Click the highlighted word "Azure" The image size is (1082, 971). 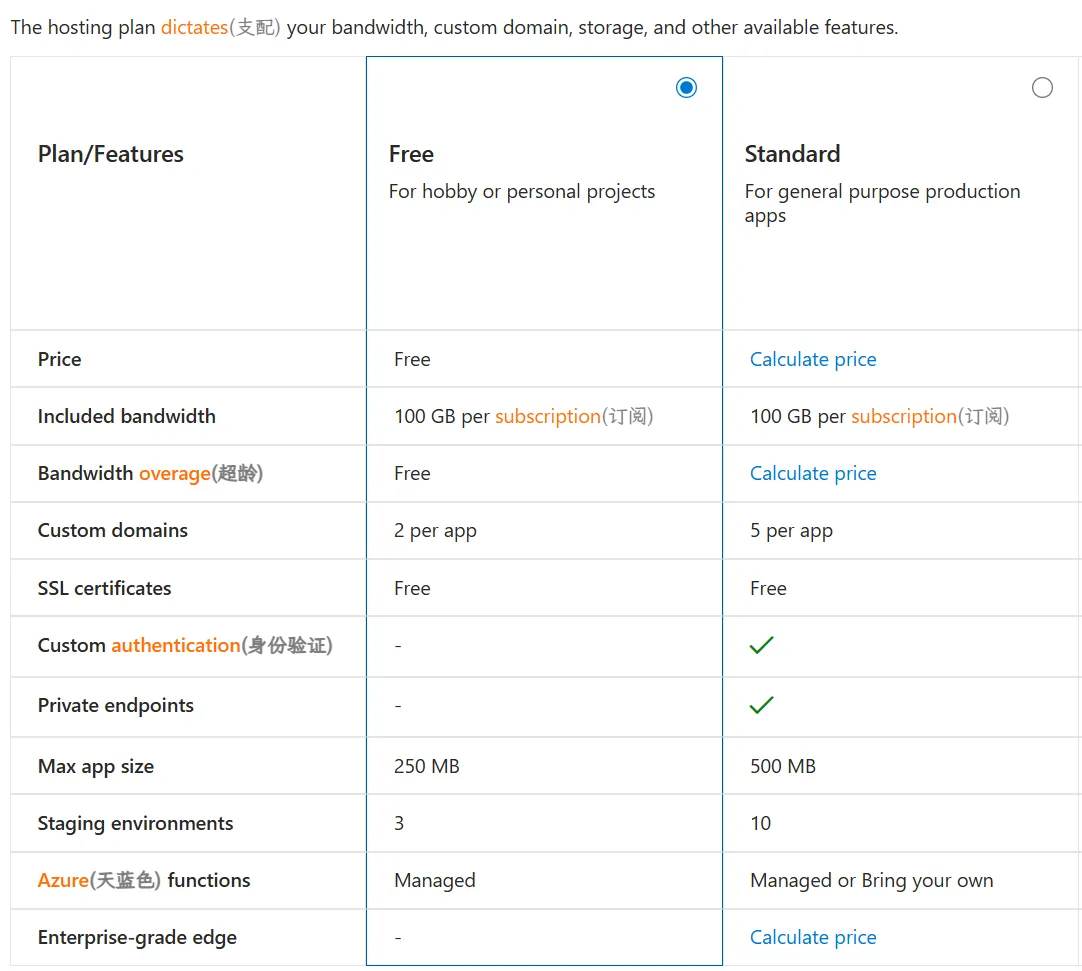pos(63,881)
